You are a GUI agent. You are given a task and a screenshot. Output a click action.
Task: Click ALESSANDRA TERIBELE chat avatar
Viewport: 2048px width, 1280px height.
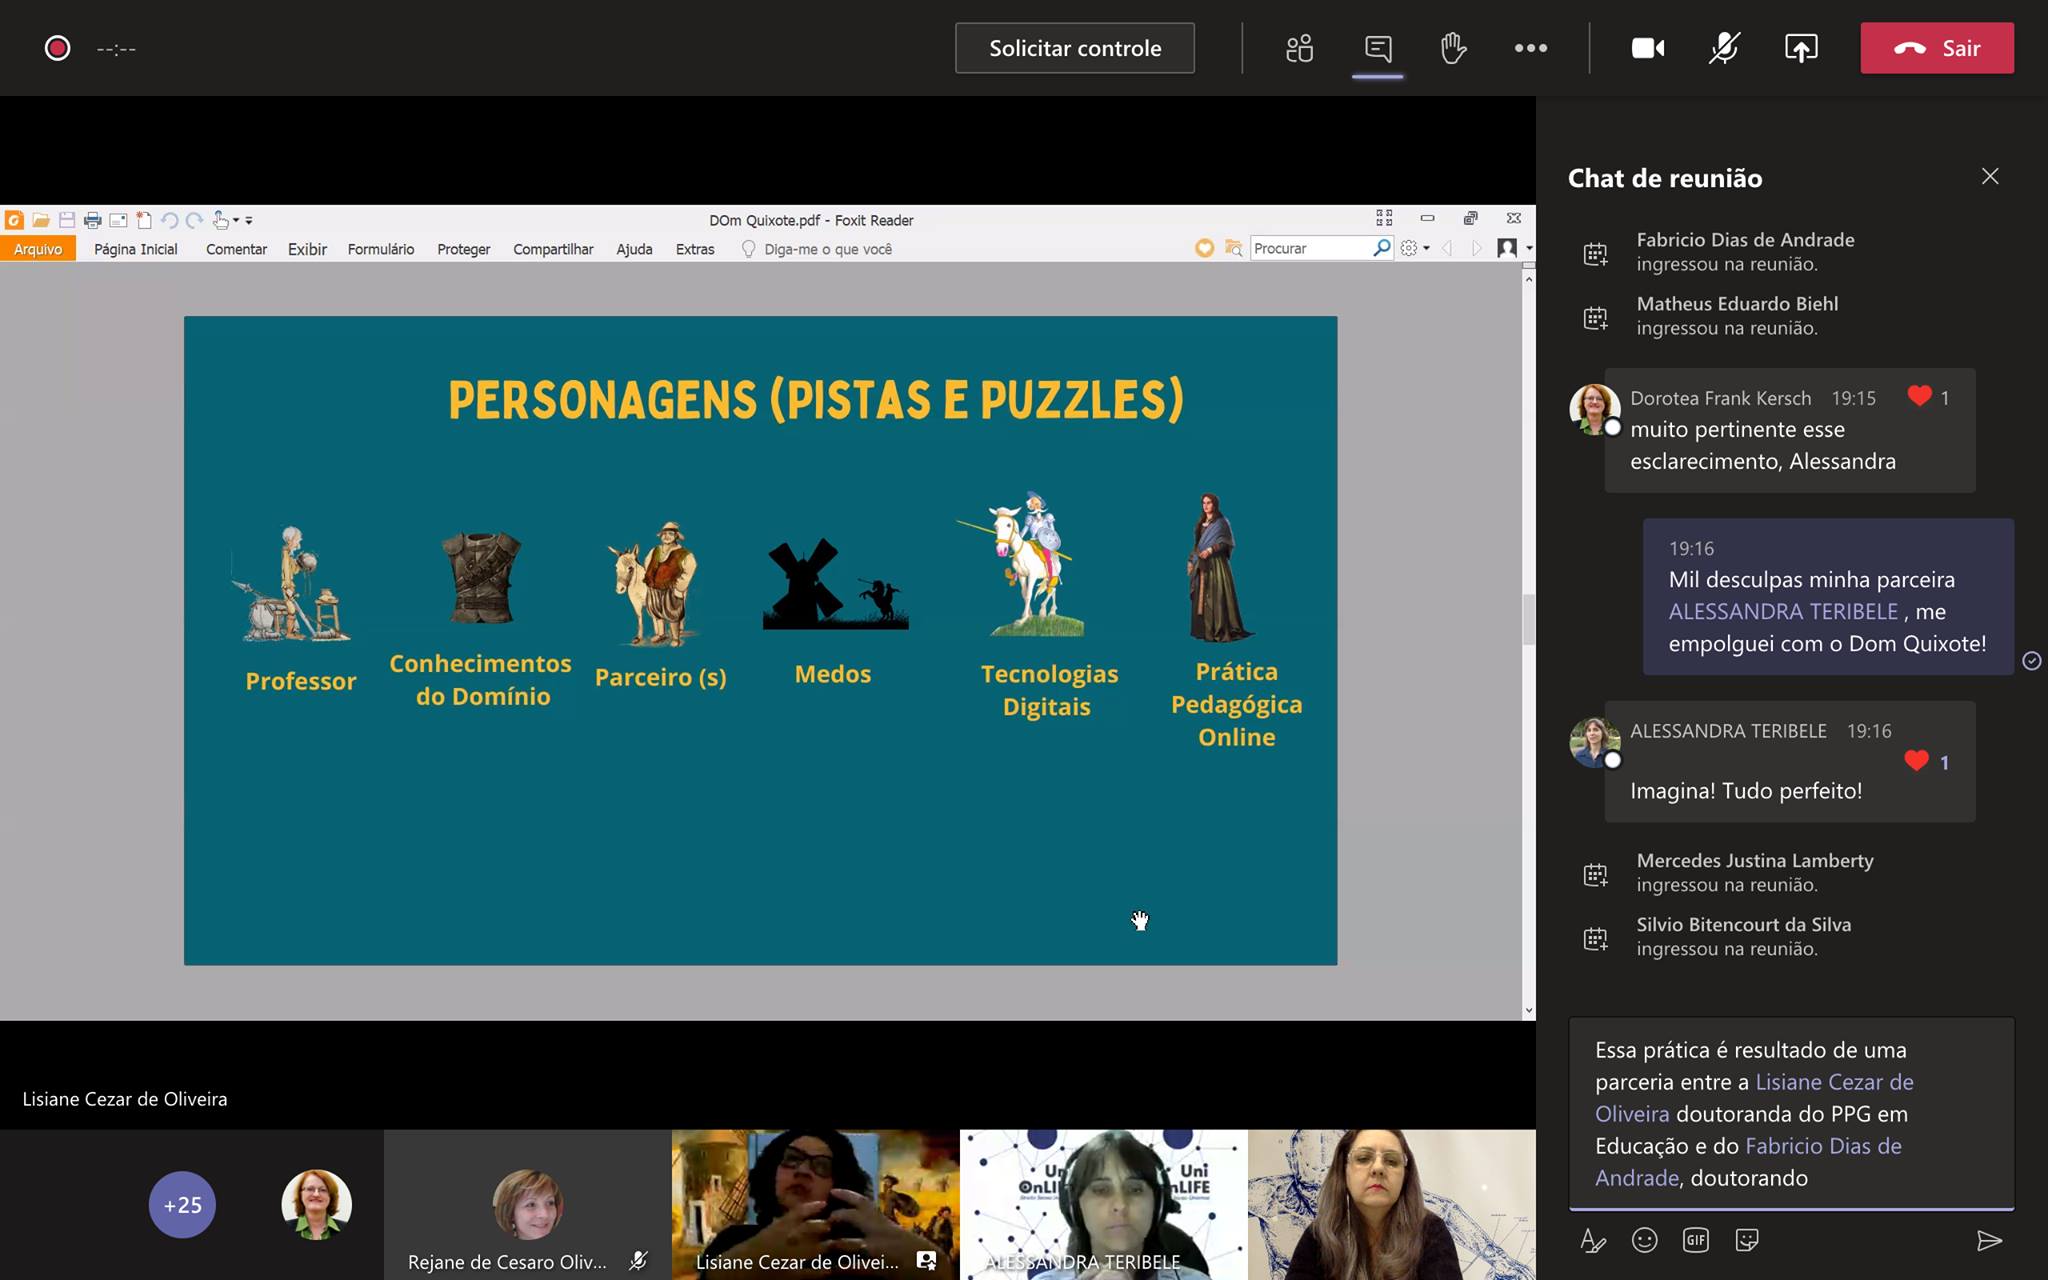(x=1594, y=742)
